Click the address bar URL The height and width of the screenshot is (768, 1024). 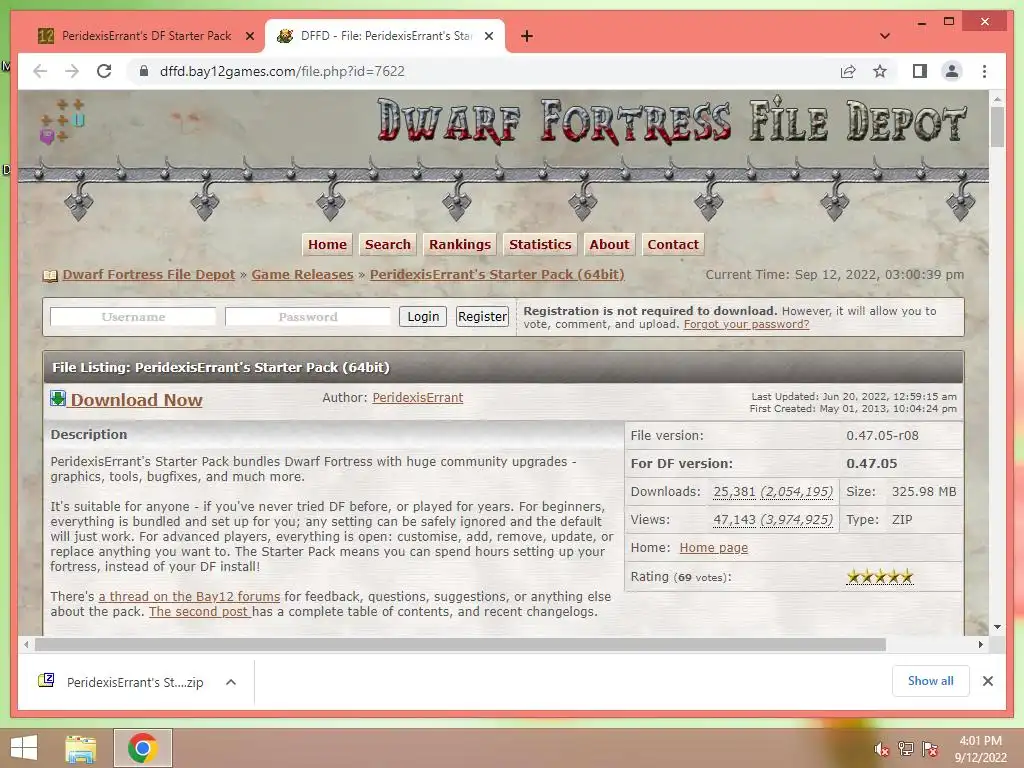tap(282, 71)
